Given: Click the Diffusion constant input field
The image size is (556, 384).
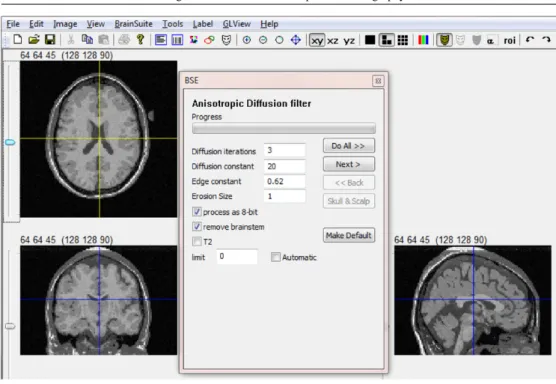Looking at the screenshot, I should point(284,166).
